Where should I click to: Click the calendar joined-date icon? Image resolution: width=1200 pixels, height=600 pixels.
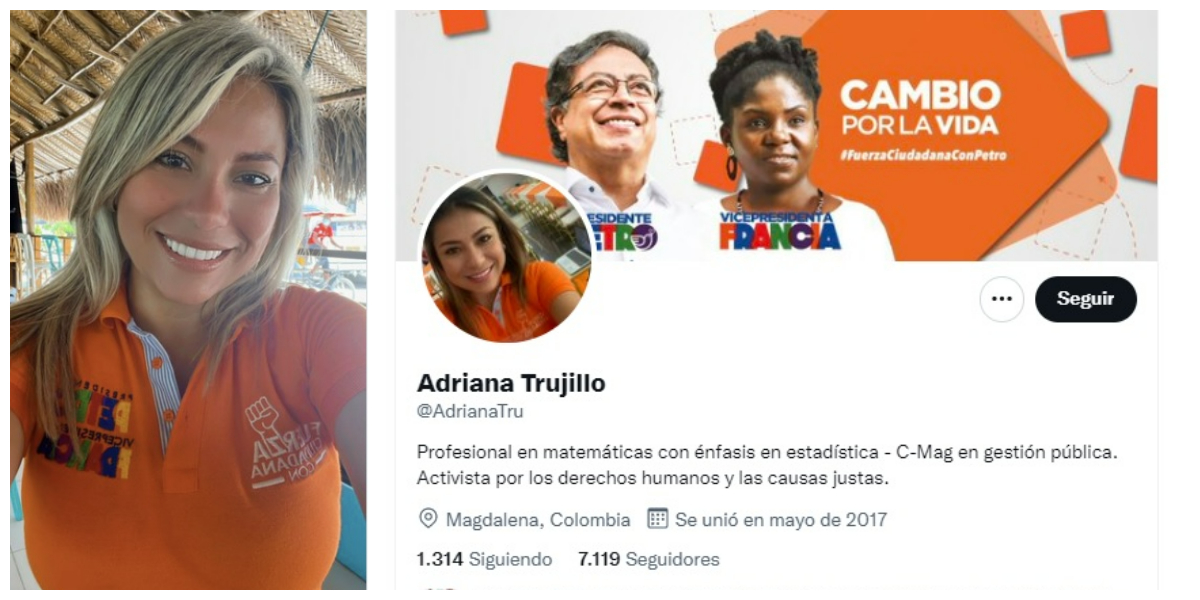(657, 519)
